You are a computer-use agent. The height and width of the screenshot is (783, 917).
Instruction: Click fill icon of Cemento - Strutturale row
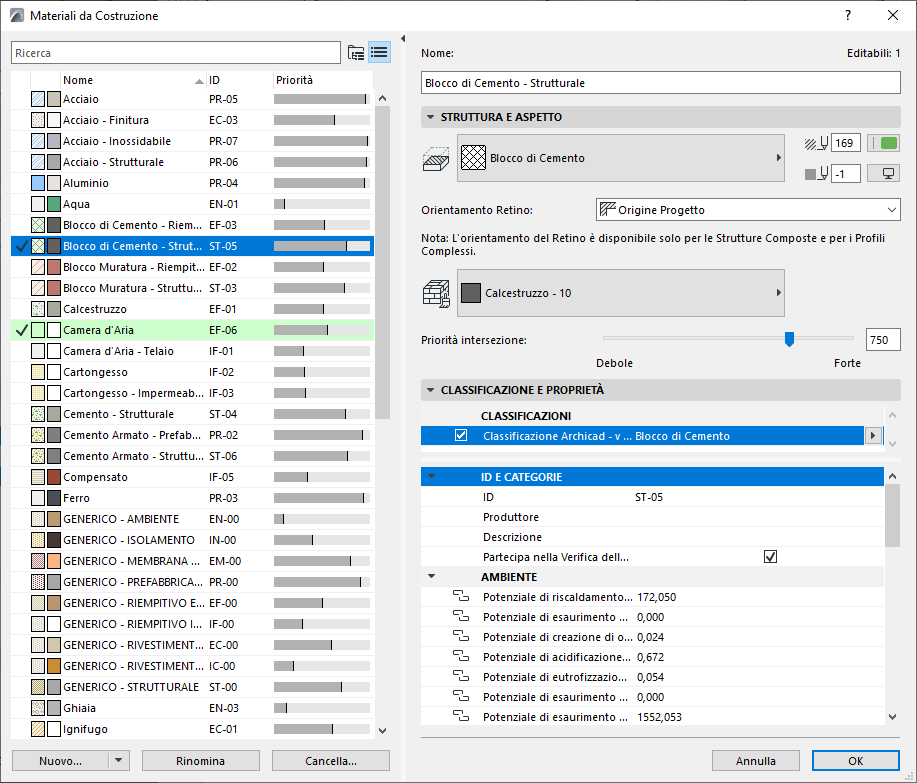coord(38,414)
